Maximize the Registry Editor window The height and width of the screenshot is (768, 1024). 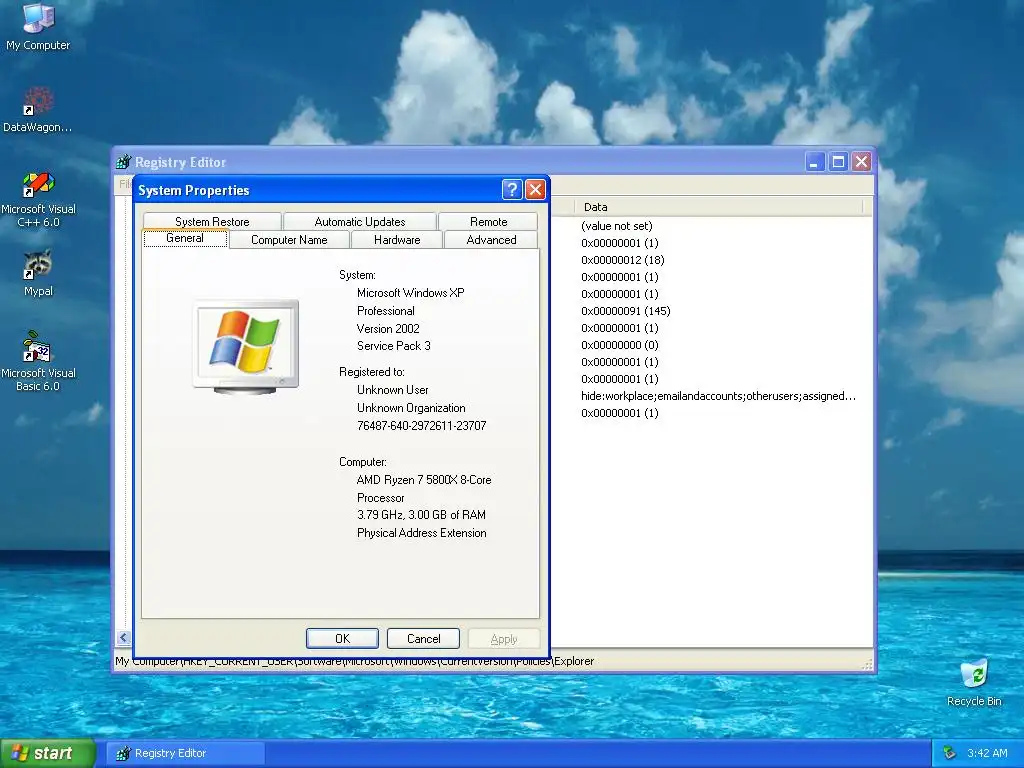[839, 161]
